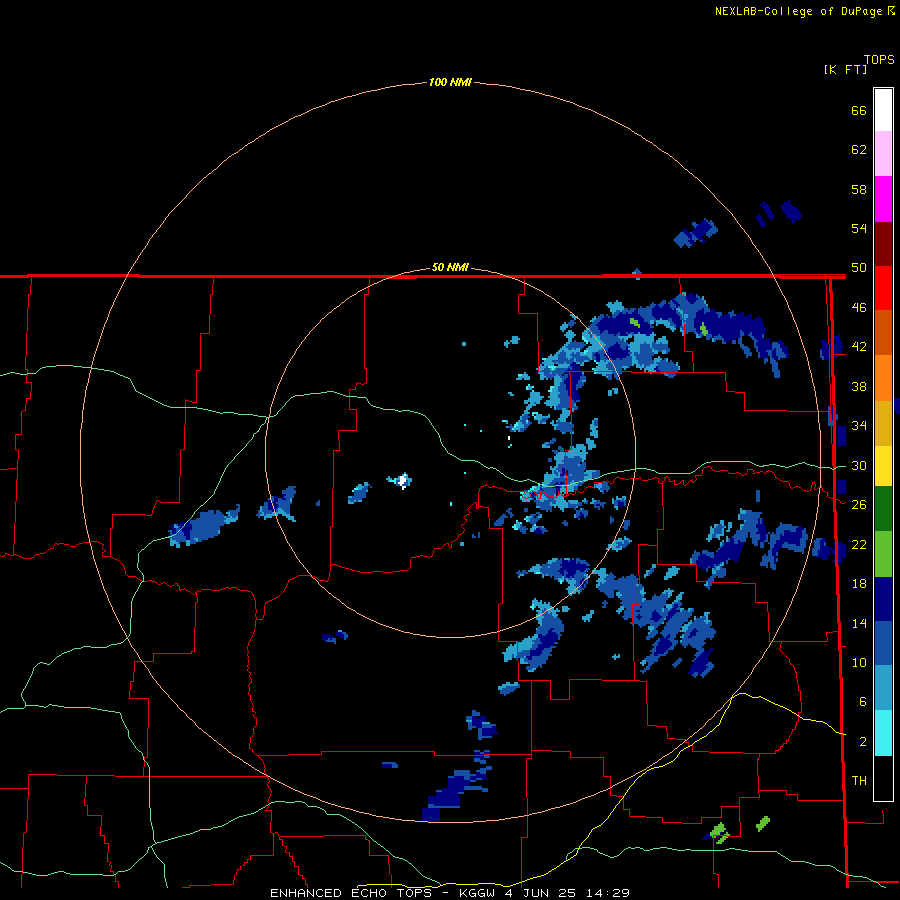Viewport: 900px width, 900px height.
Task: Click the gold swatch in the color scale
Action: pos(883,422)
